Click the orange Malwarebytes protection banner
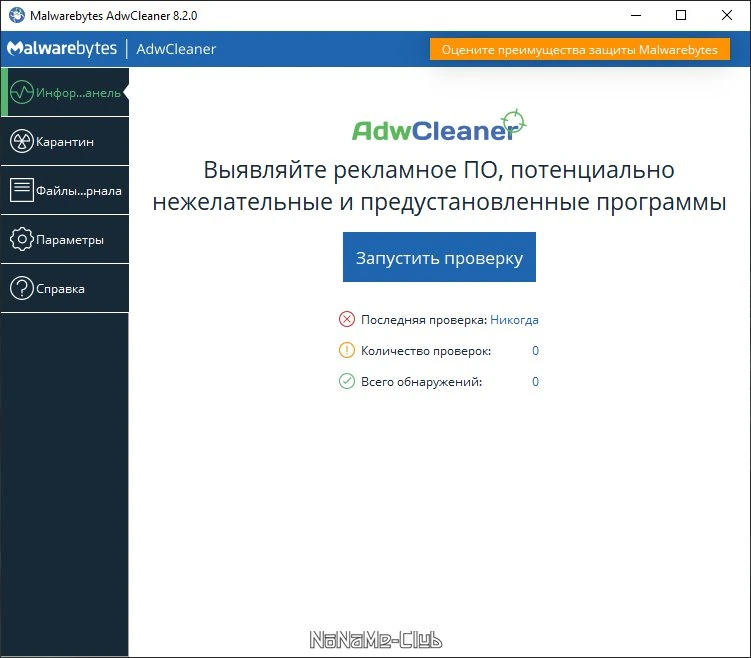The height and width of the screenshot is (658, 751). 580,49
